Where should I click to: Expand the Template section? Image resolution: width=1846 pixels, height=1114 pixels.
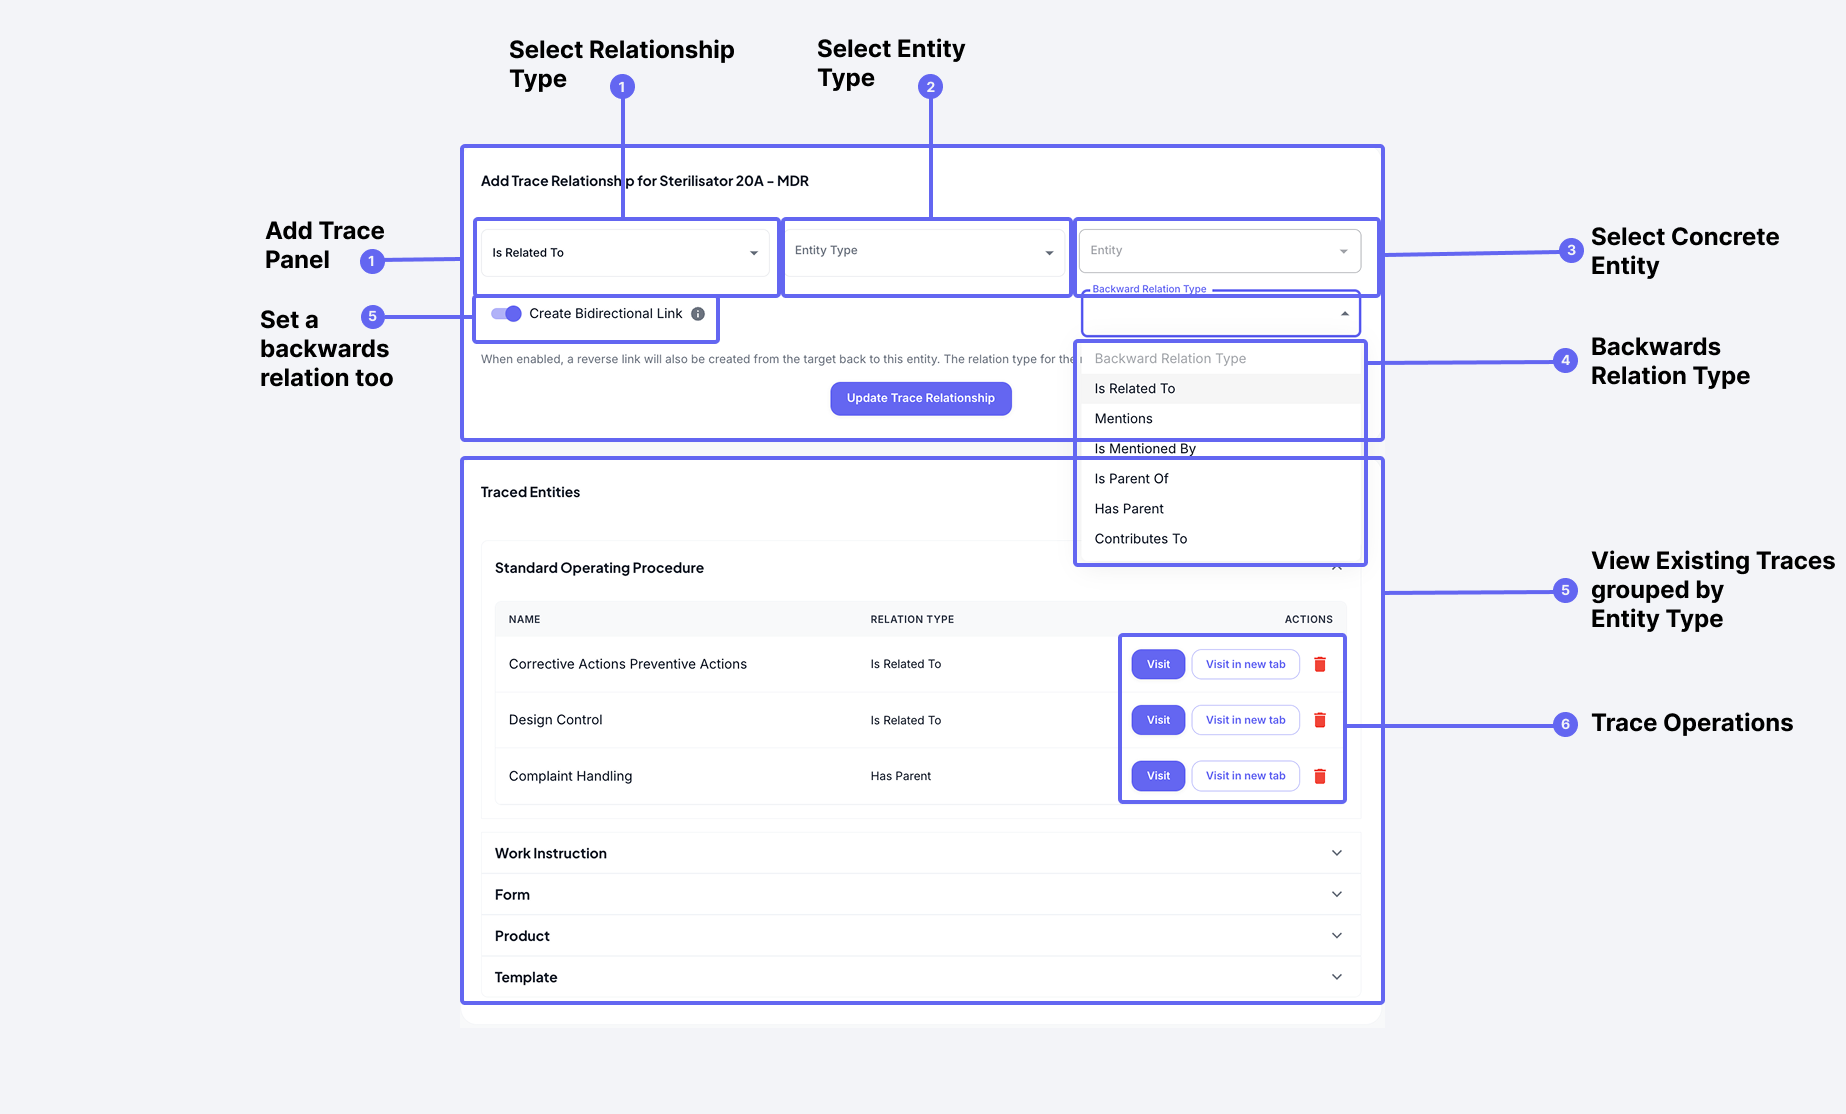(1336, 977)
